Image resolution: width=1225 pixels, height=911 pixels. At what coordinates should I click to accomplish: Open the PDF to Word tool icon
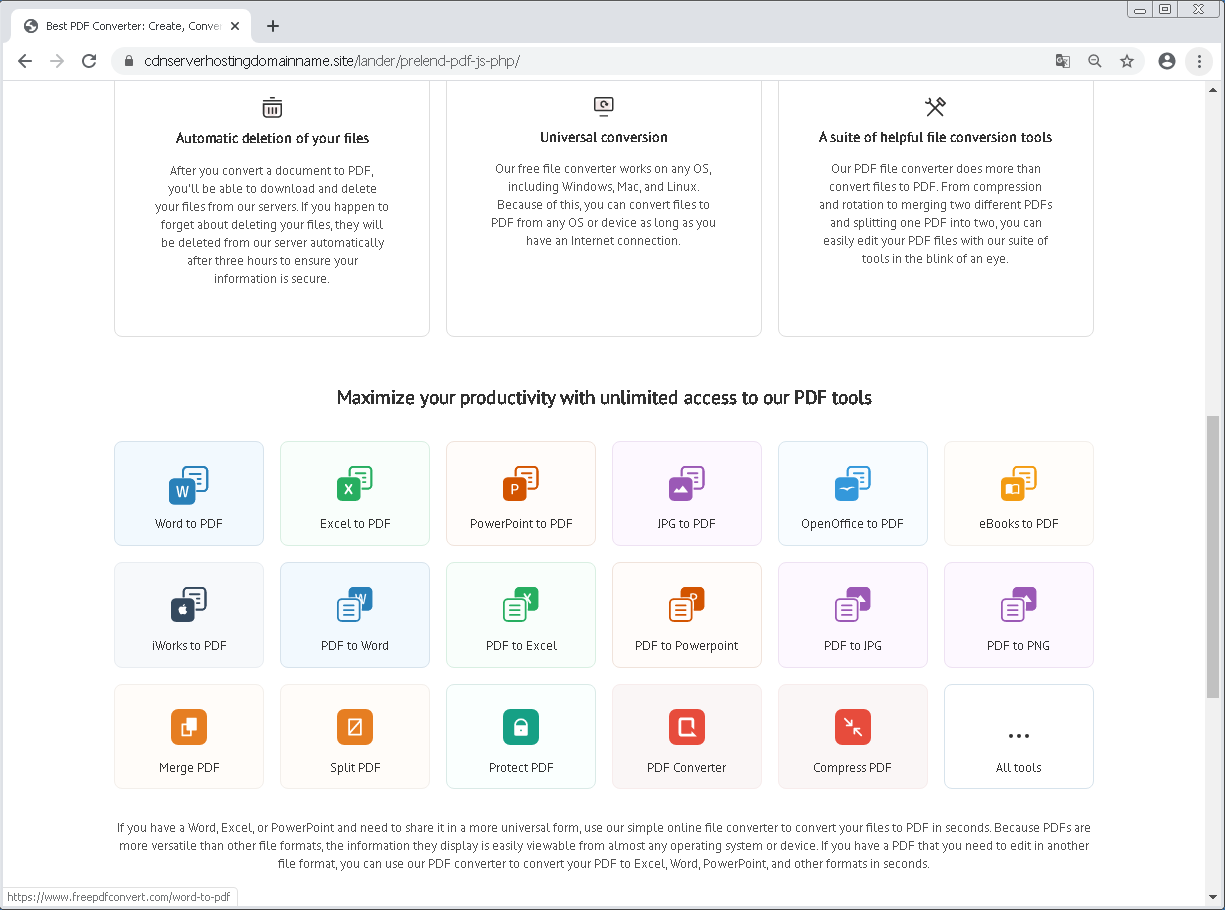click(x=355, y=605)
